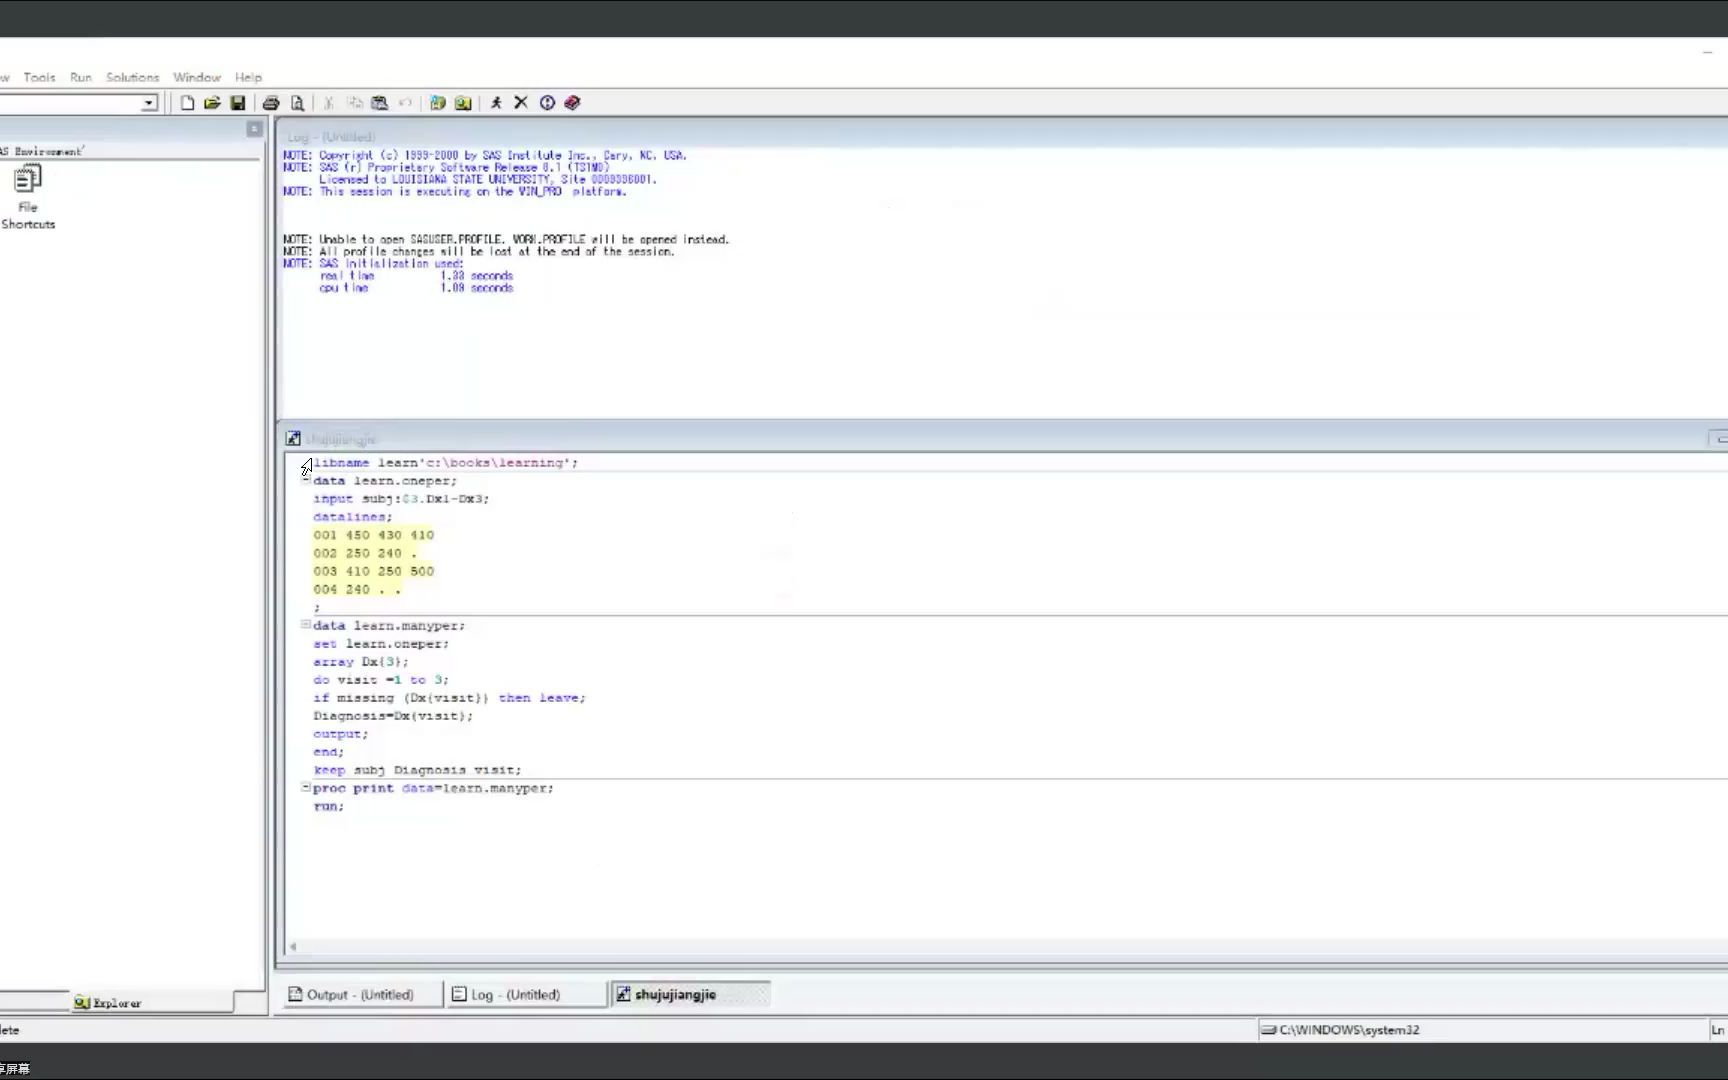Viewport: 1728px width, 1080px height.
Task: Open the File Shortcuts icon in Explorer
Action: (x=27, y=197)
